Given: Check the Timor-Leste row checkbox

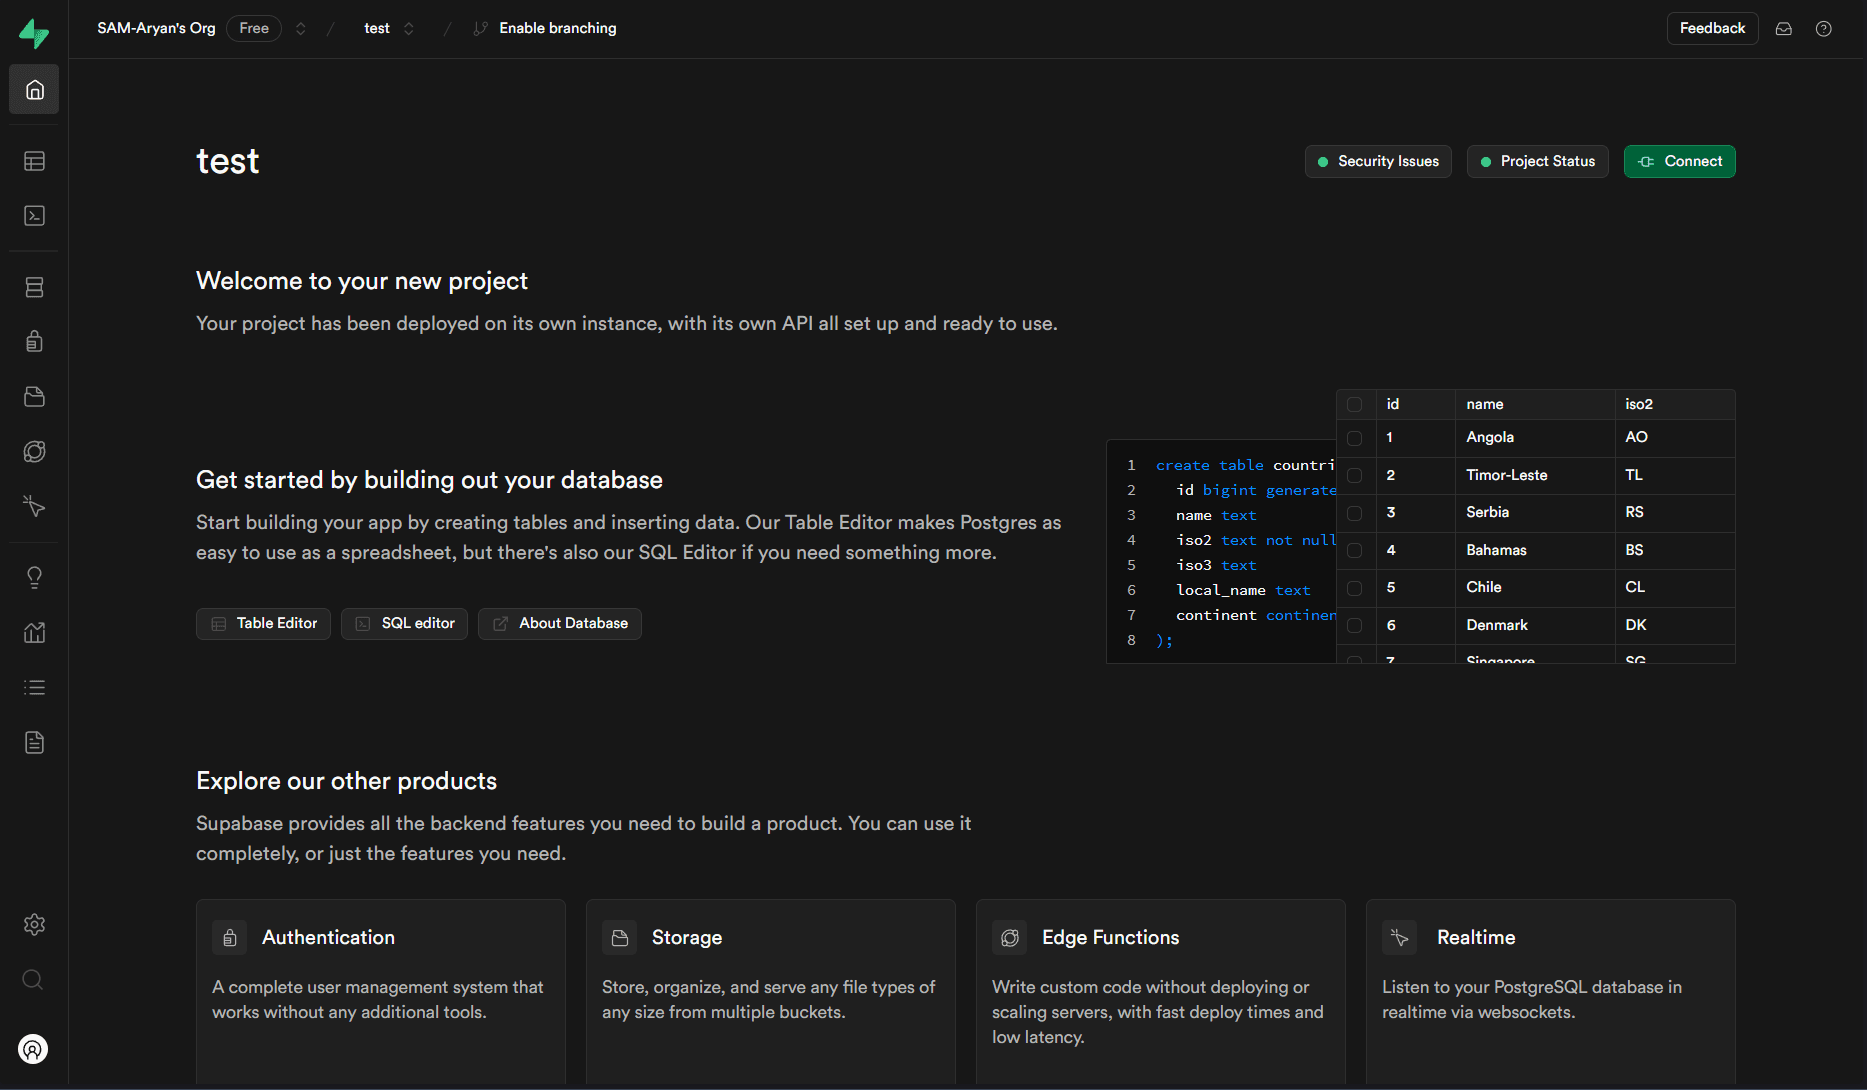Looking at the screenshot, I should click(x=1355, y=476).
